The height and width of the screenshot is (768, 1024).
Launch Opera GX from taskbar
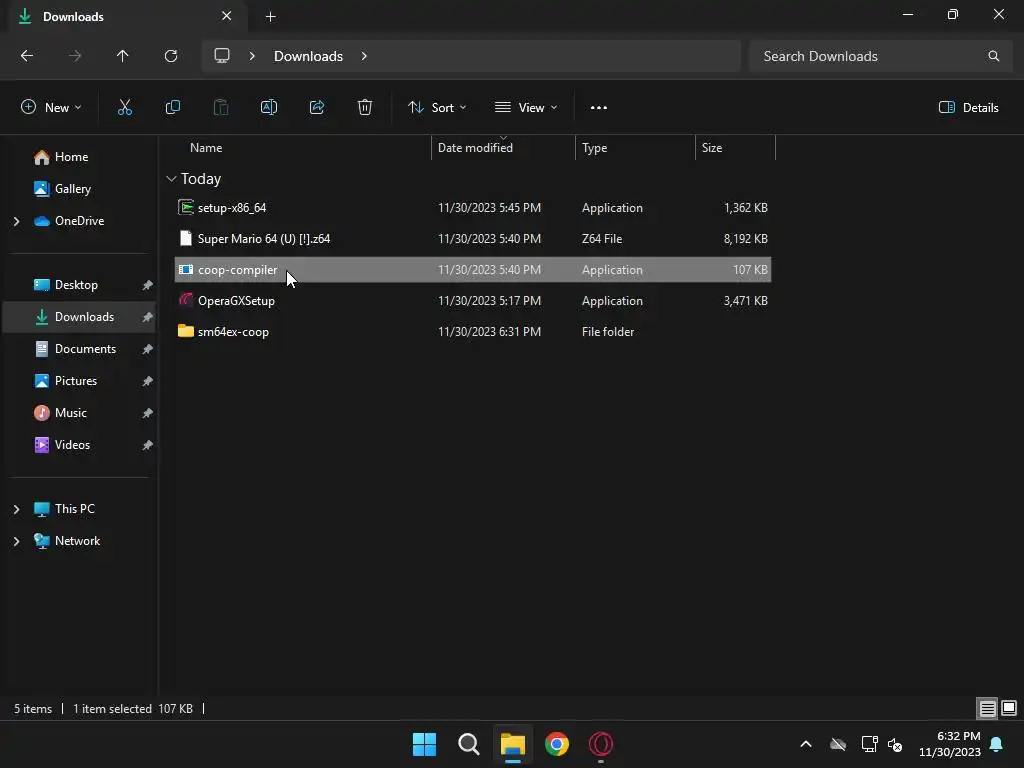pos(601,744)
